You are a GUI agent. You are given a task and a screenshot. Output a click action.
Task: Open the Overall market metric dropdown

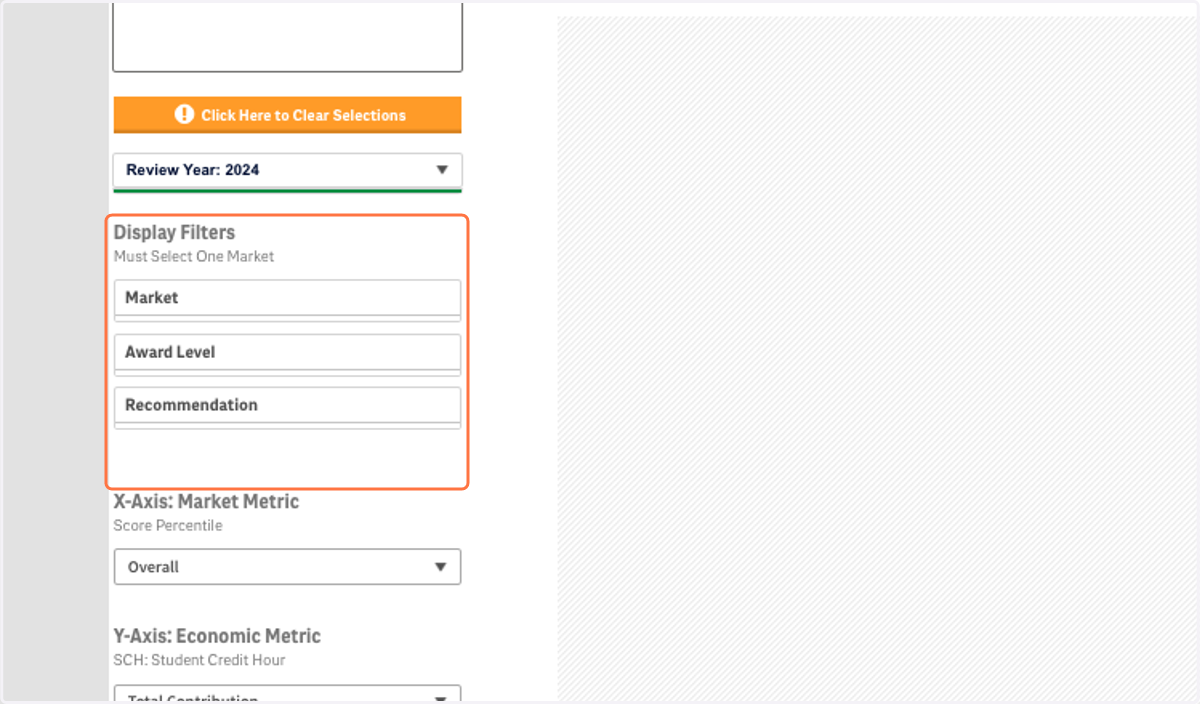pyautogui.click(x=287, y=567)
